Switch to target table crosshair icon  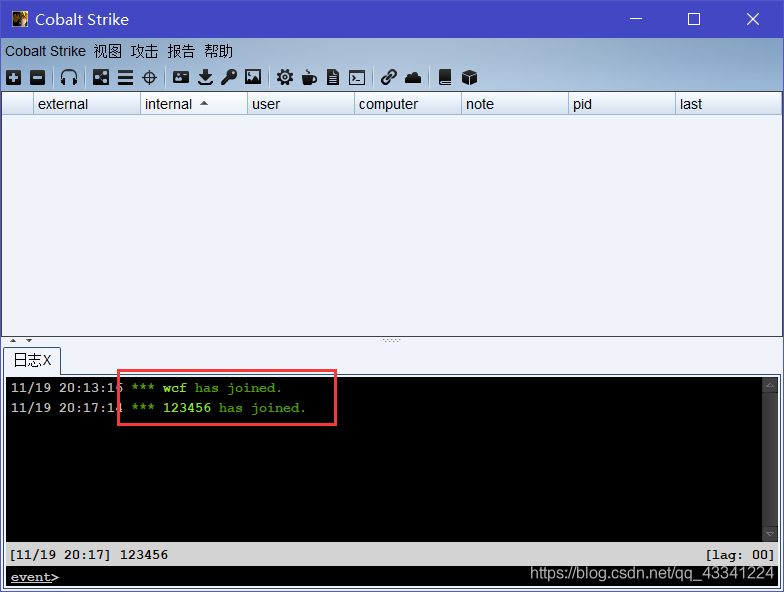[150, 78]
